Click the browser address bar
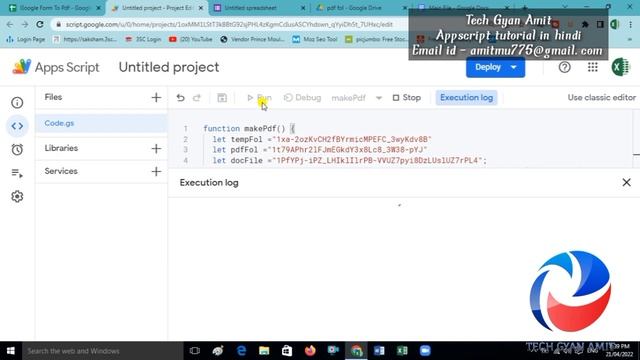 point(229,24)
